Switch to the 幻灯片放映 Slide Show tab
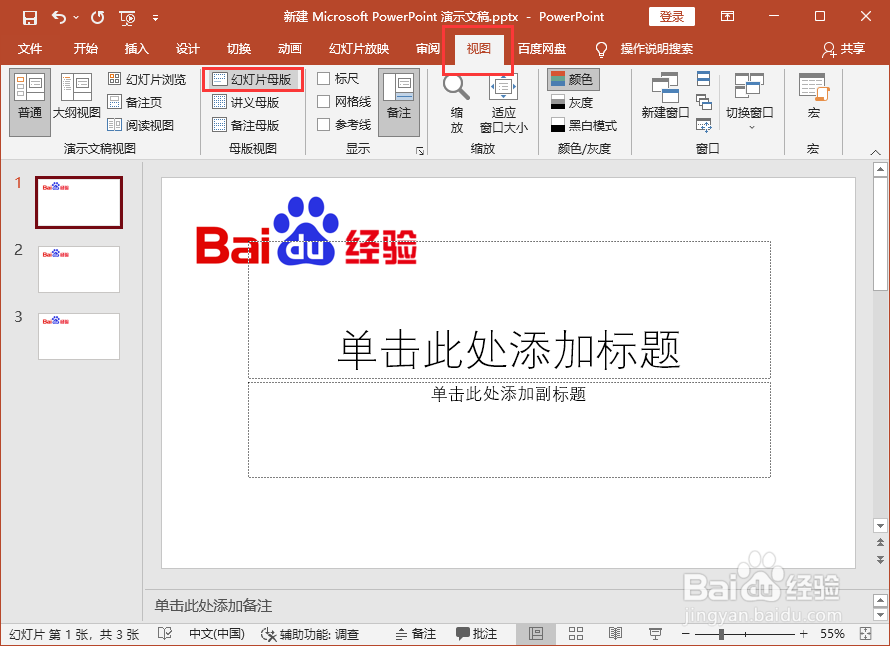890x646 pixels. pyautogui.click(x=359, y=49)
